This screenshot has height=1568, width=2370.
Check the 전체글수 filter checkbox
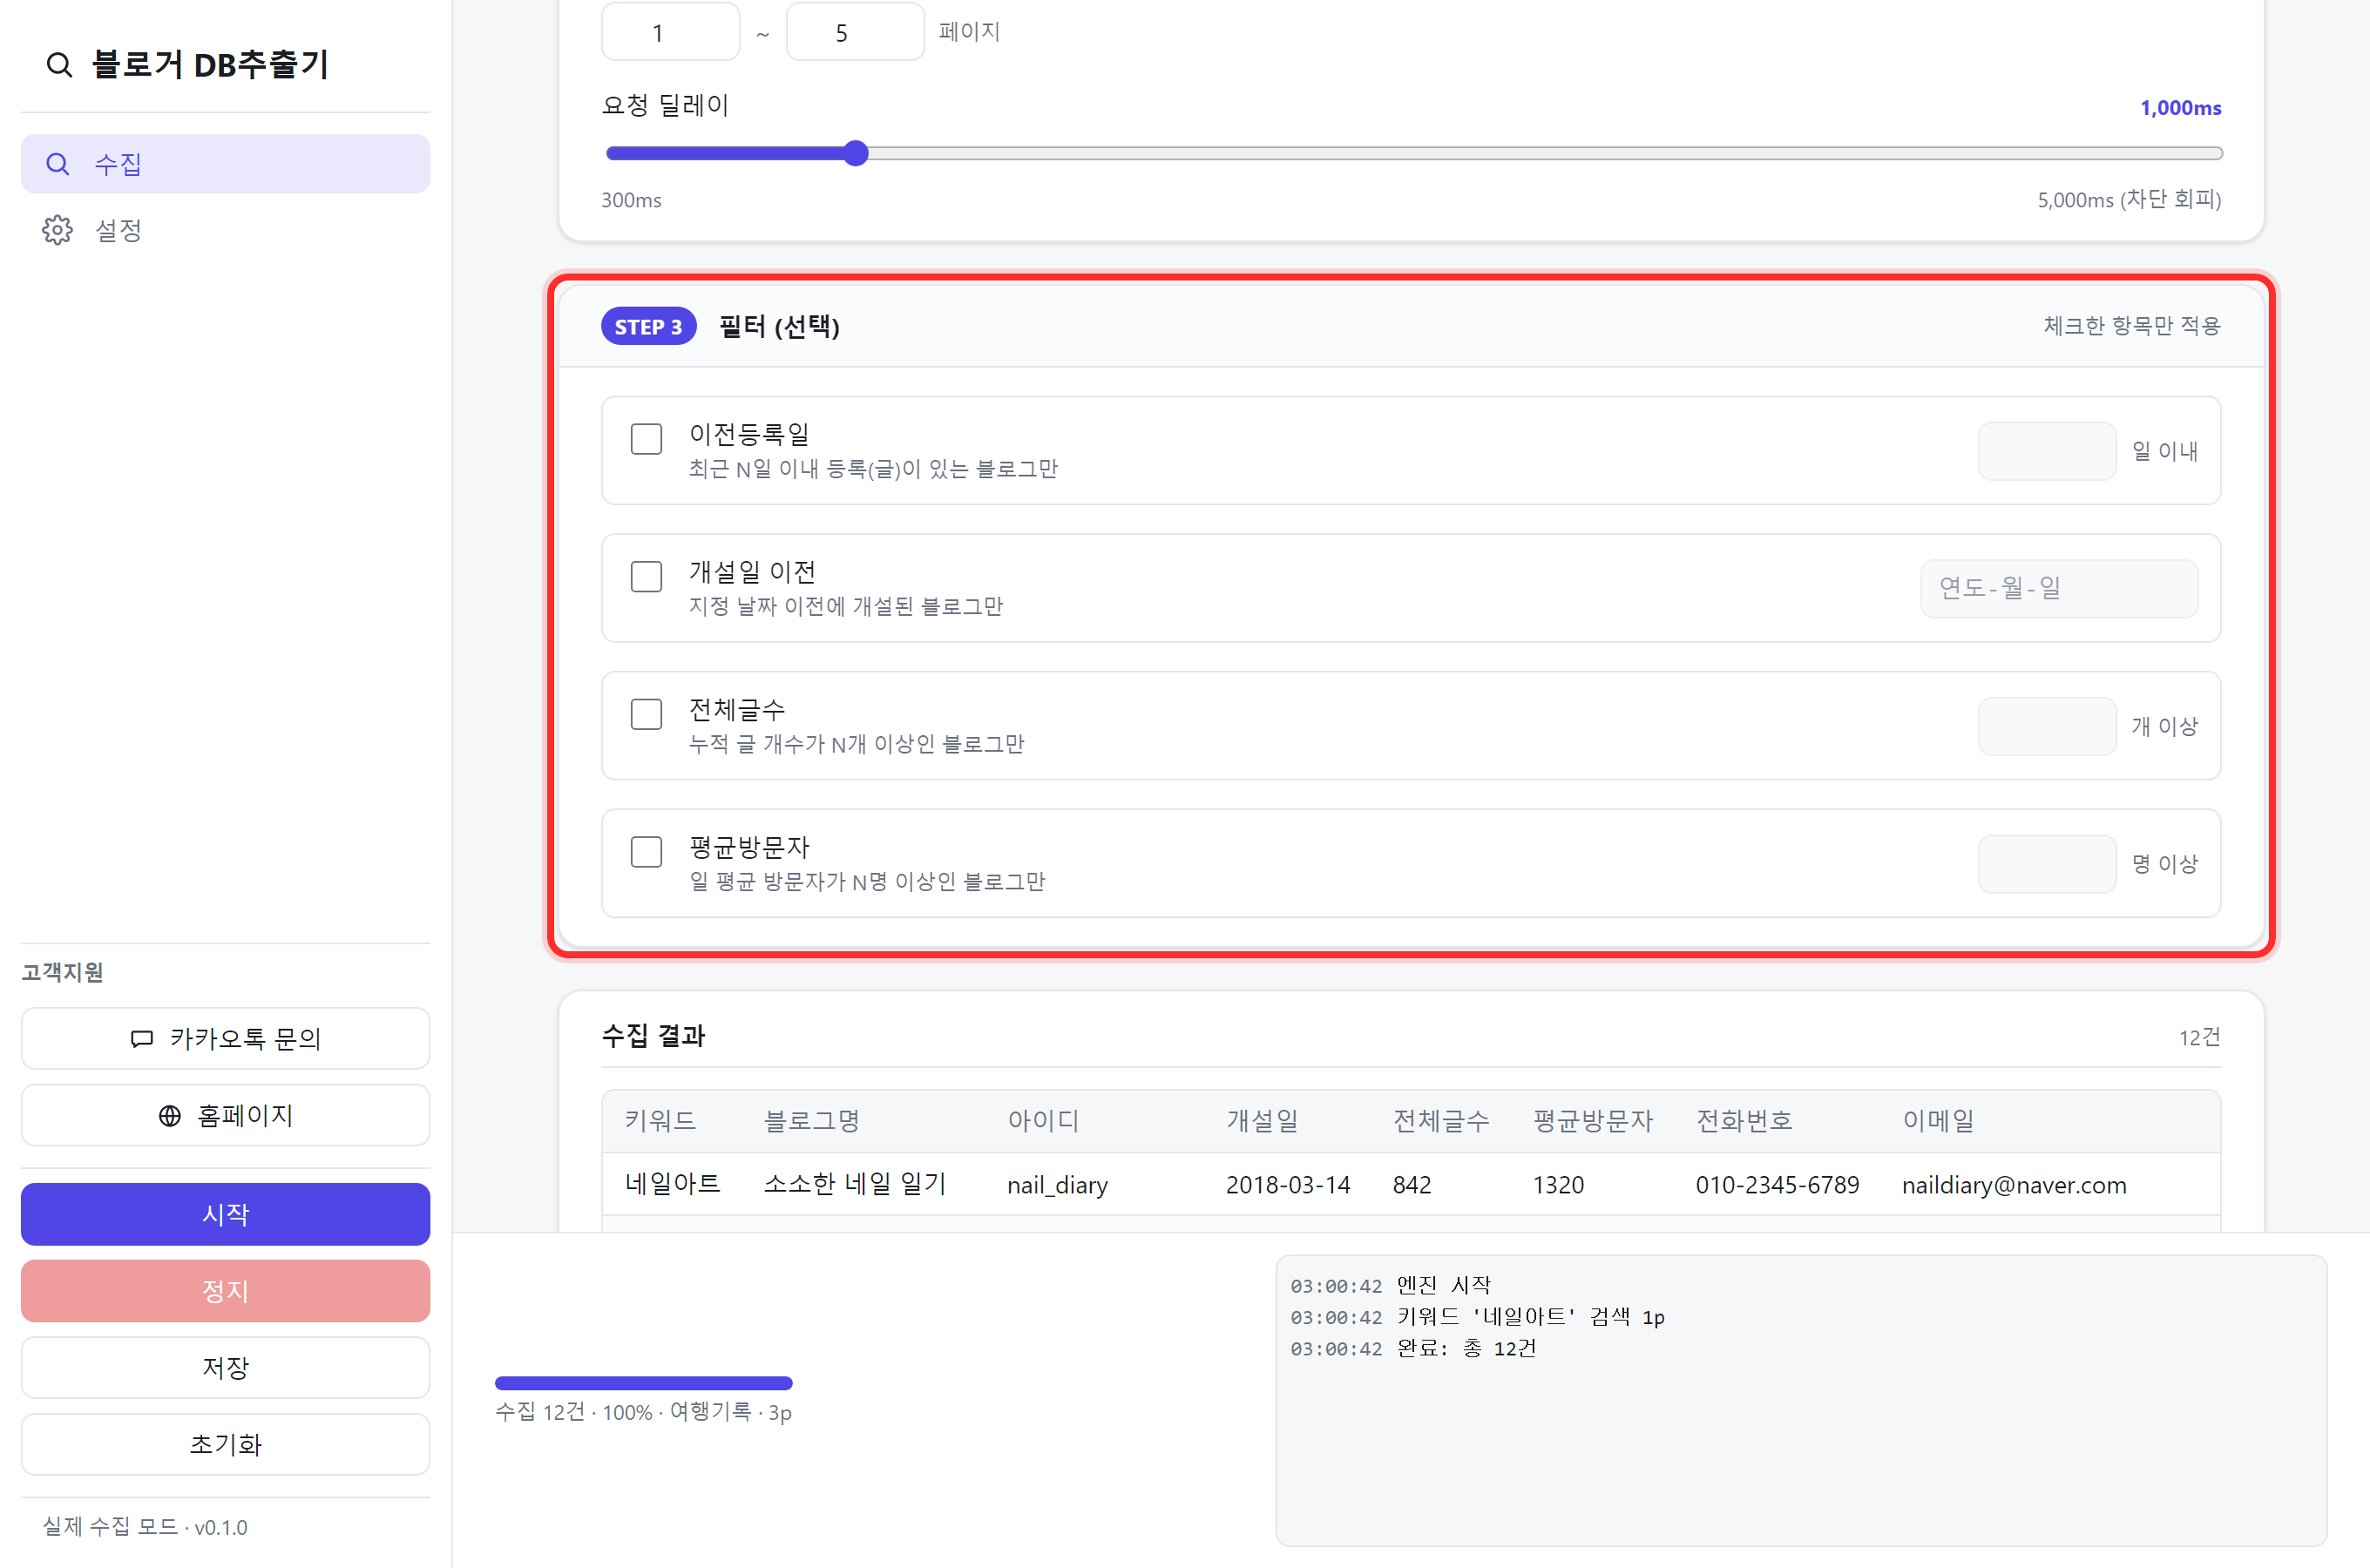(x=646, y=714)
